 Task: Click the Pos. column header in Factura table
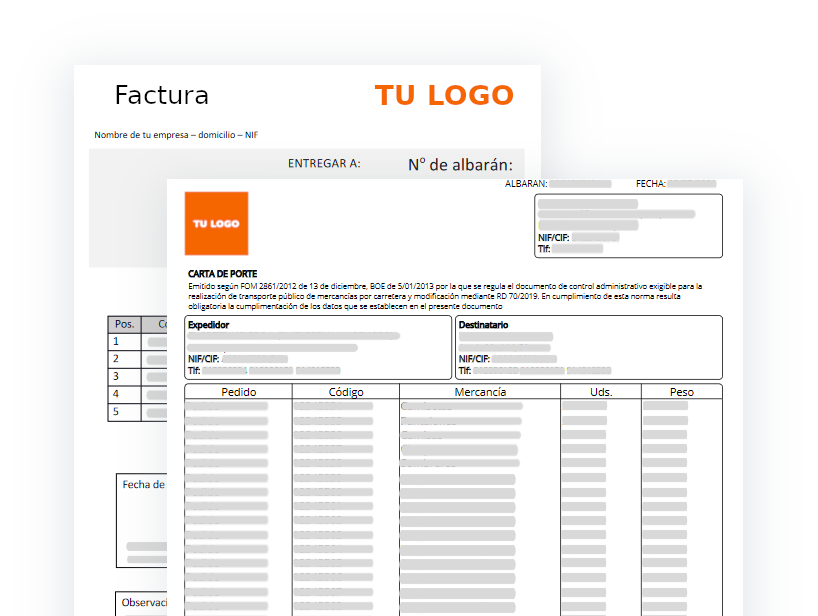(124, 324)
